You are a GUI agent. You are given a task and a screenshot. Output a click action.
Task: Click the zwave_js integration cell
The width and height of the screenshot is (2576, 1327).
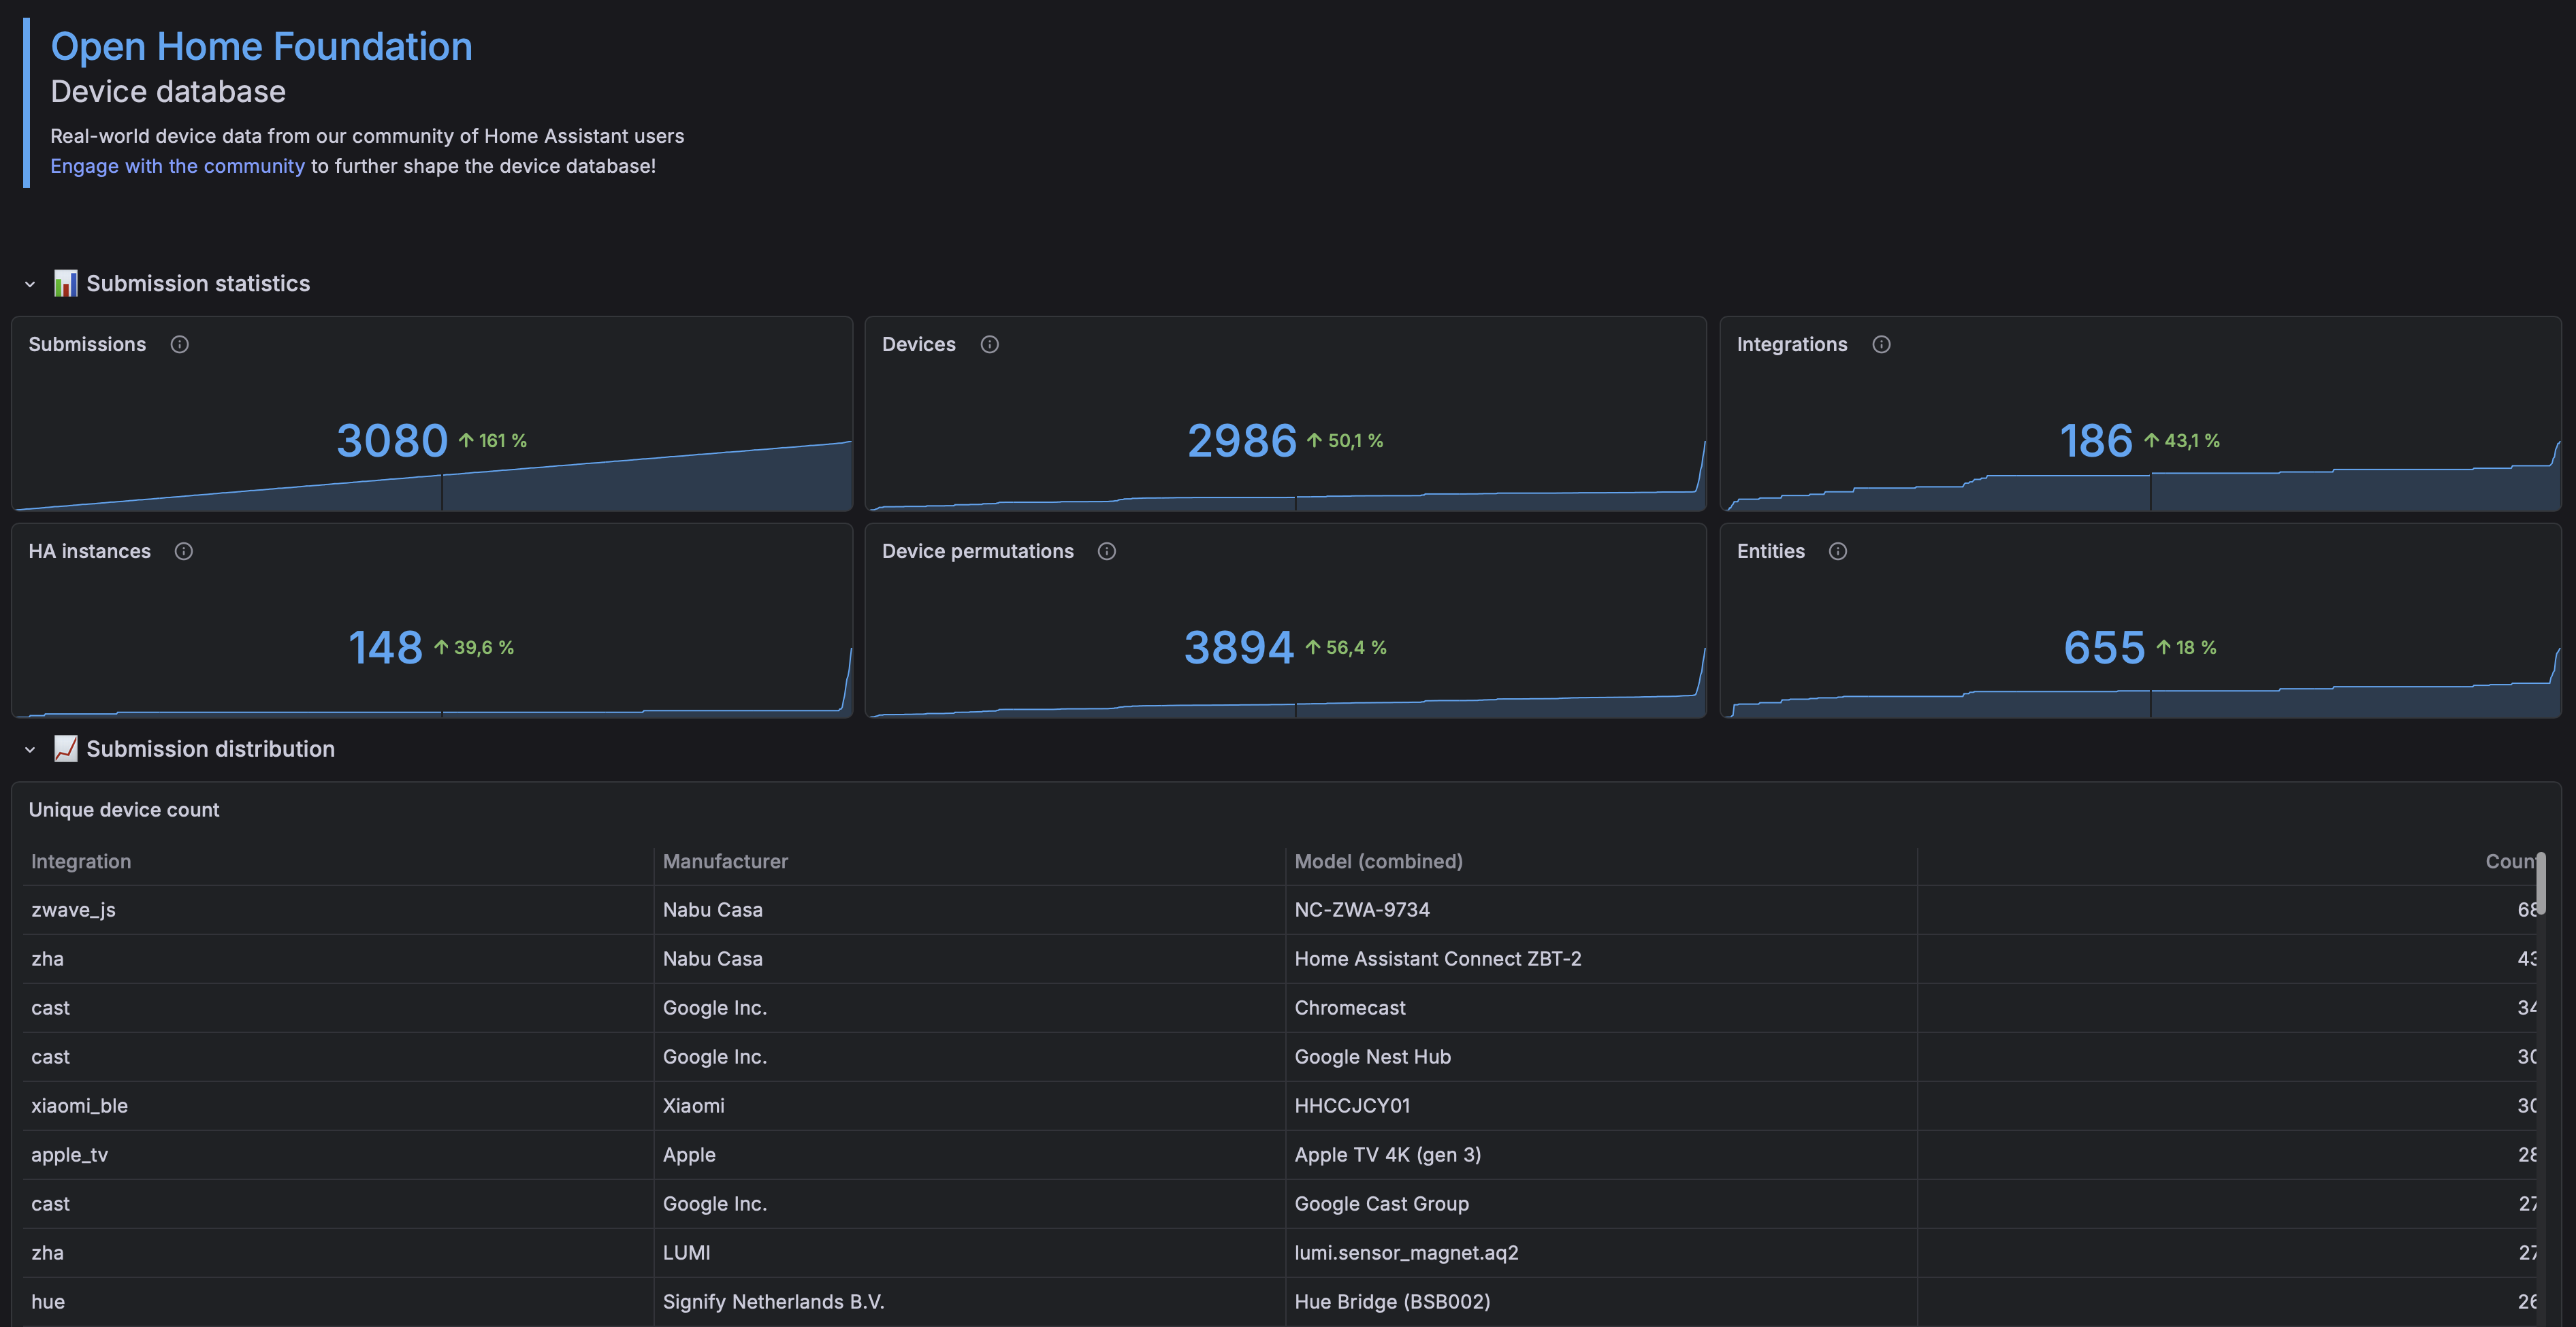point(73,910)
